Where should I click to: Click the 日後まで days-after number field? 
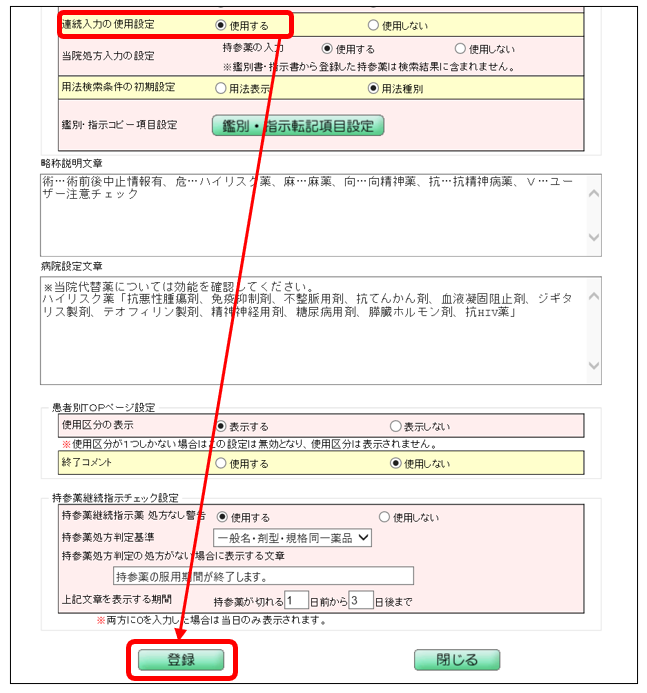coord(360,601)
